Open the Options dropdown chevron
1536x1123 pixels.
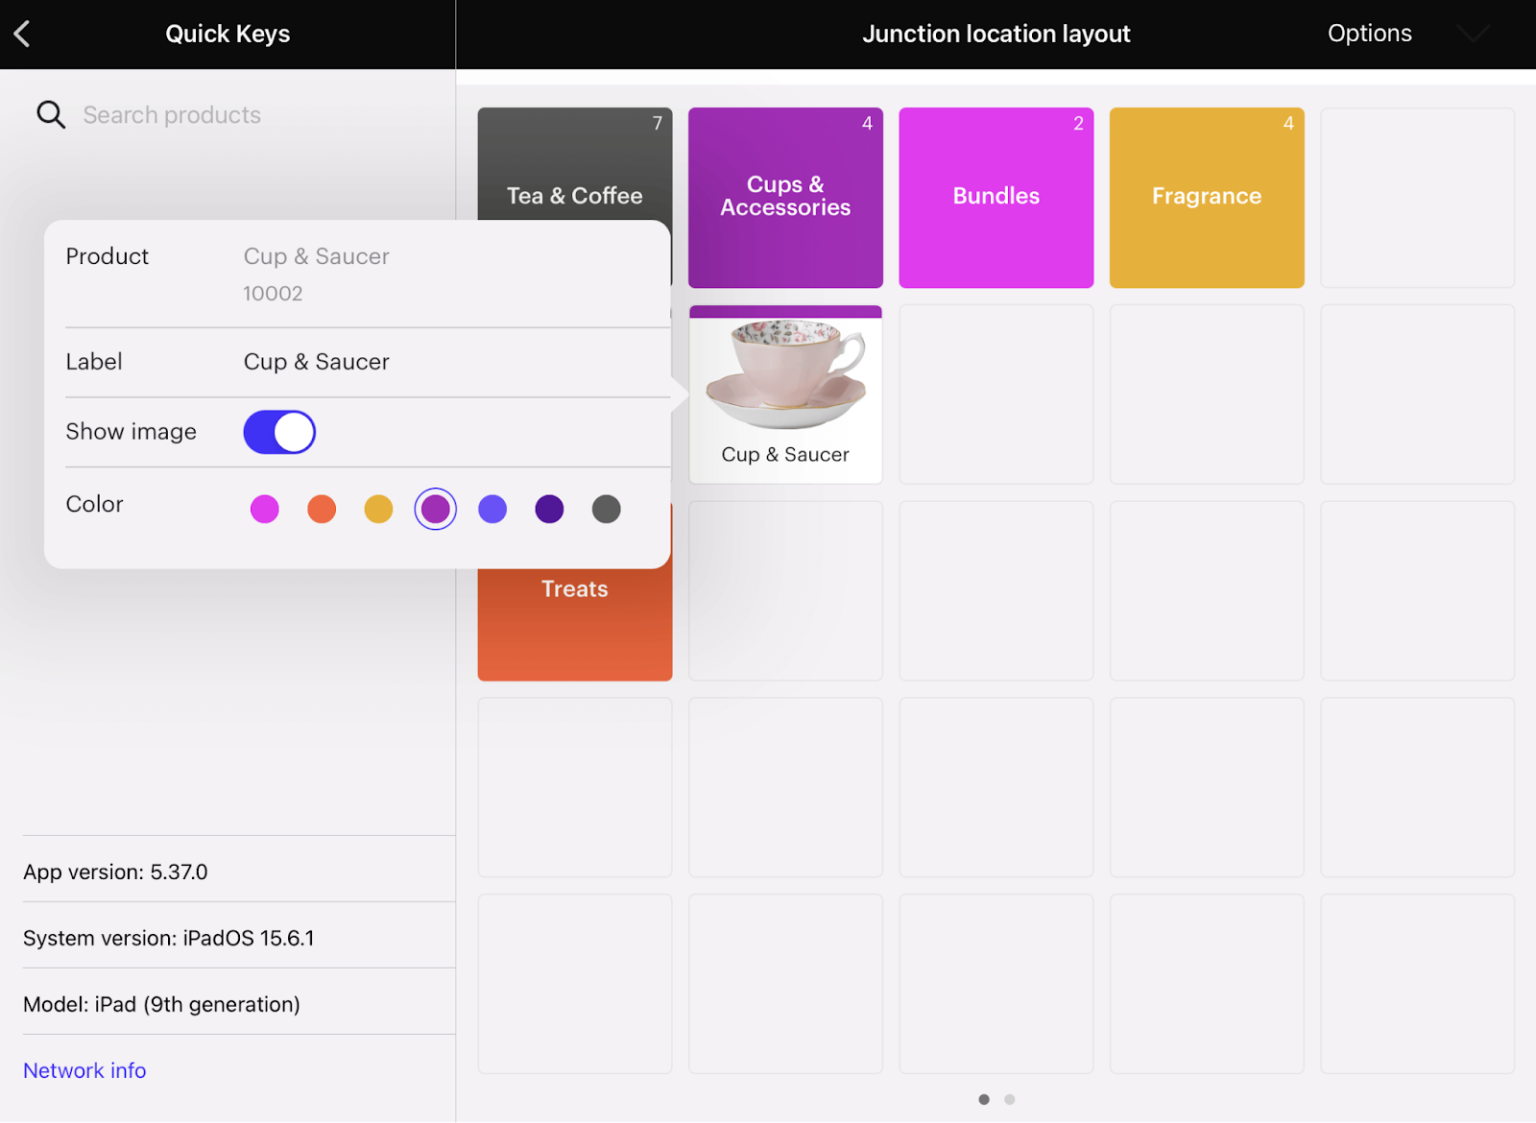click(1472, 33)
